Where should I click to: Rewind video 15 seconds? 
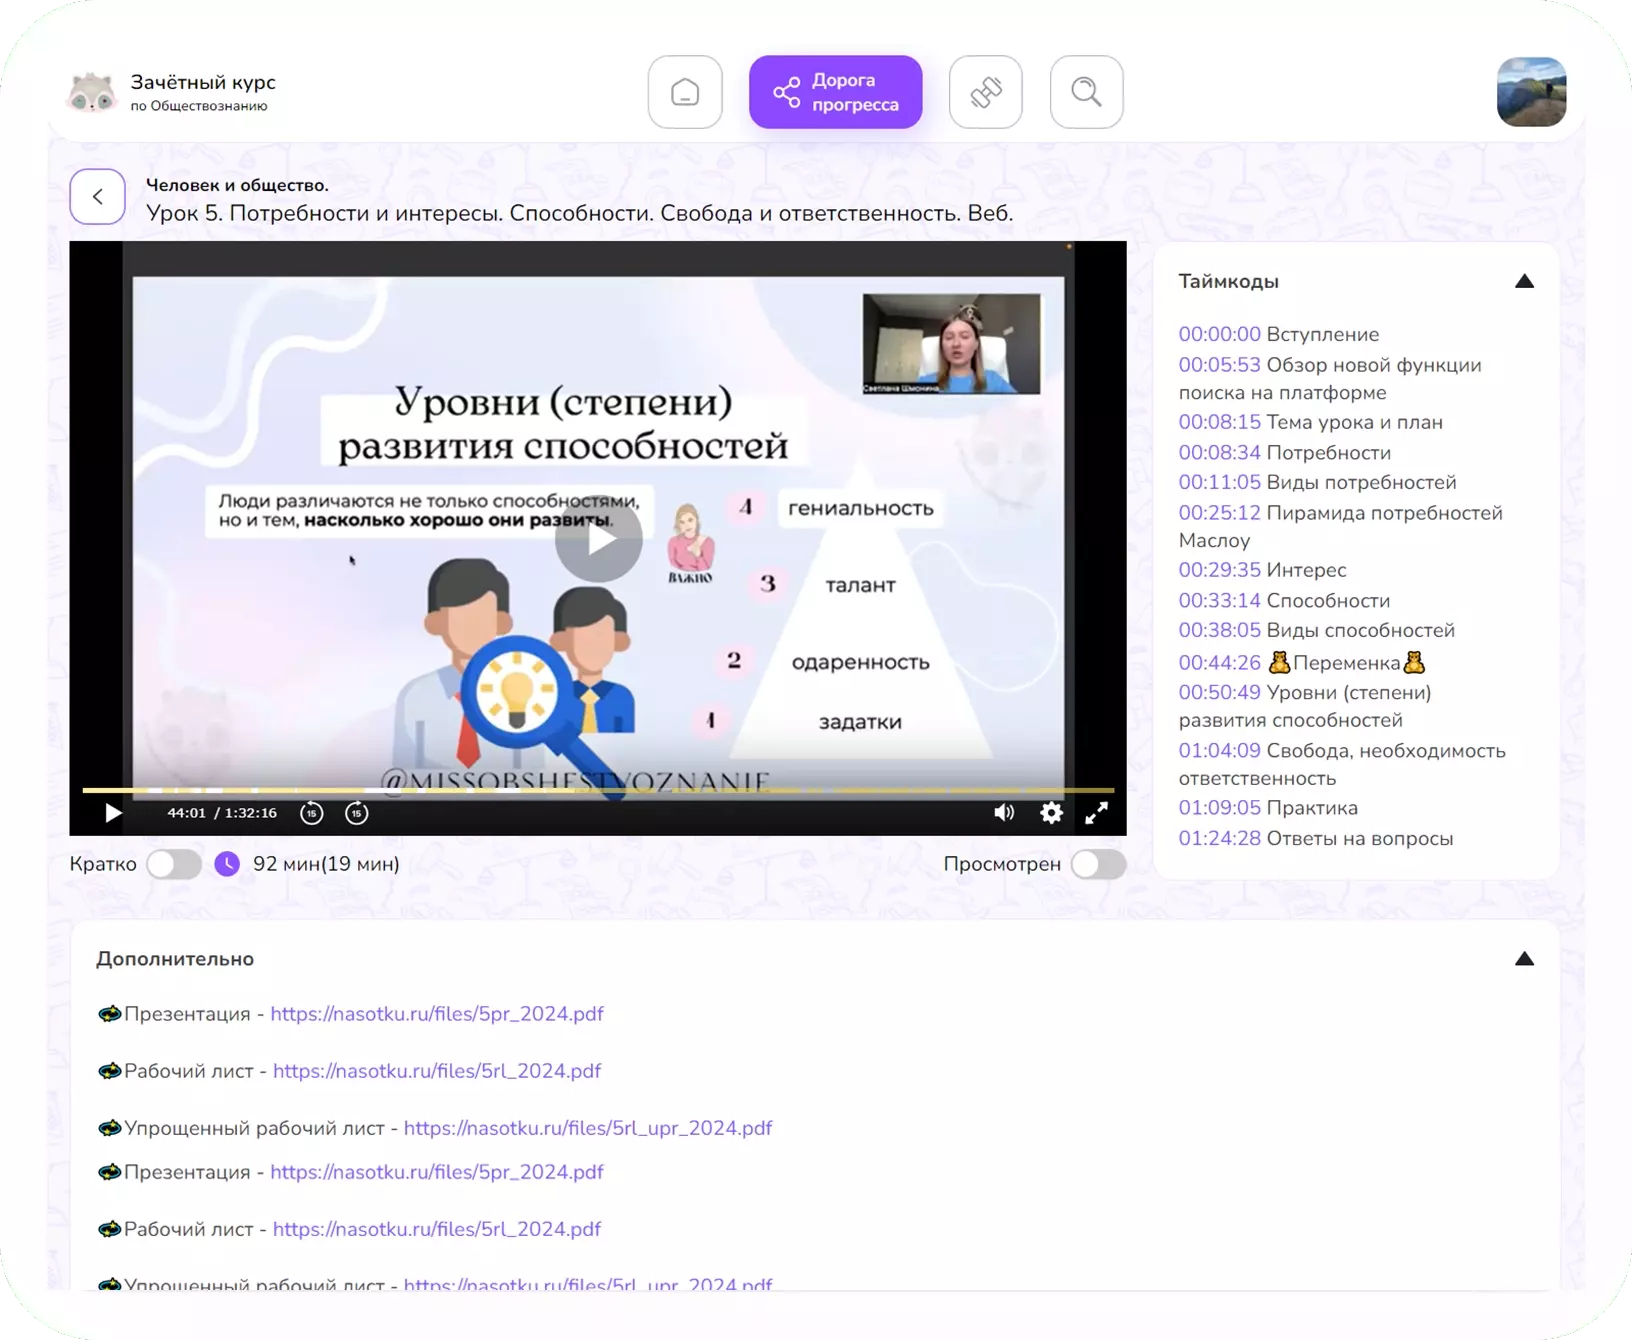tap(312, 813)
